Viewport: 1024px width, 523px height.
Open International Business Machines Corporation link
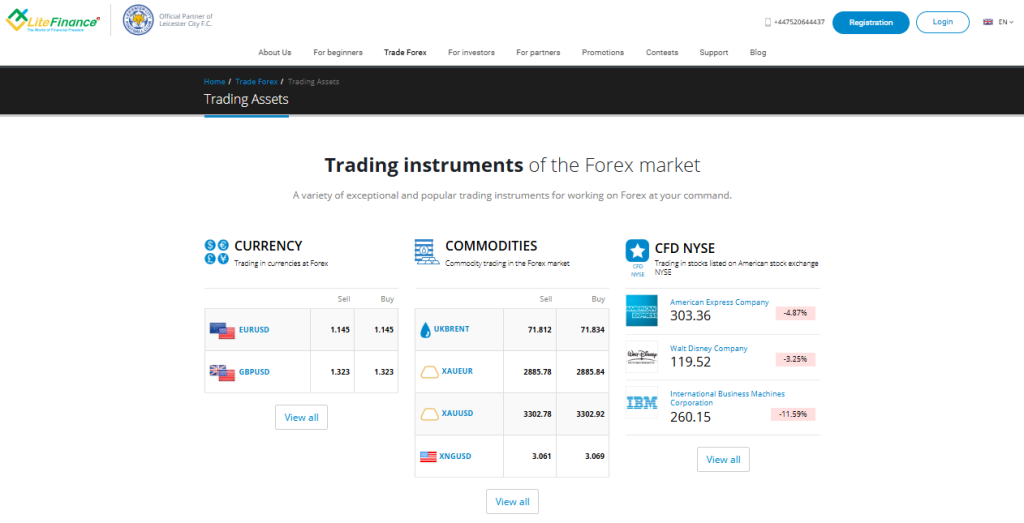pos(728,398)
